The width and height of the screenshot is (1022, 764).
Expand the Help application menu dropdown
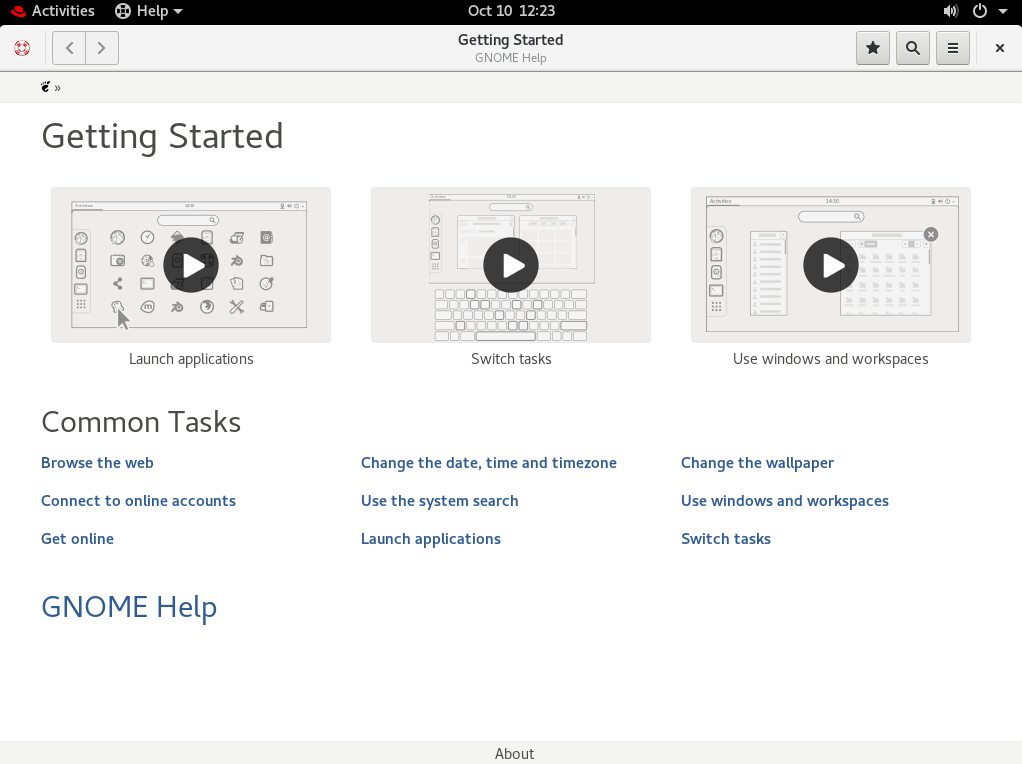coord(149,11)
